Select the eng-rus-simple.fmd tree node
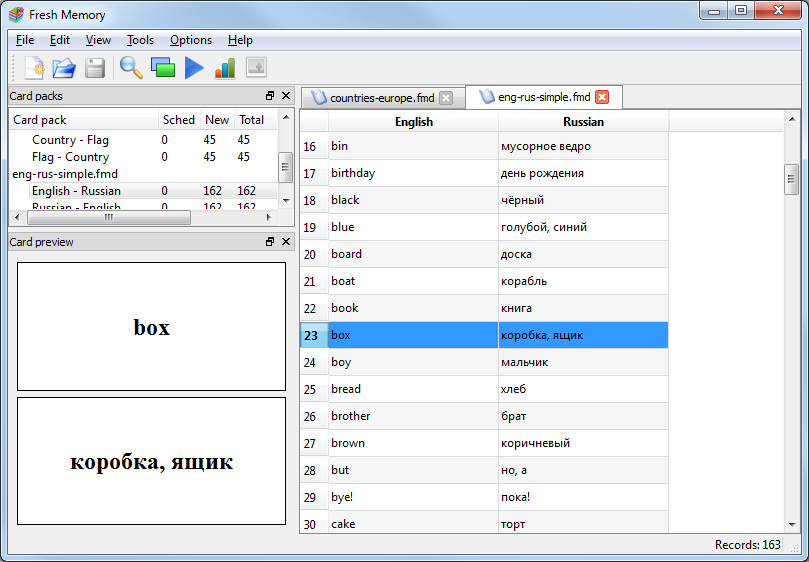Image resolution: width=809 pixels, height=562 pixels. pyautogui.click(x=65, y=174)
